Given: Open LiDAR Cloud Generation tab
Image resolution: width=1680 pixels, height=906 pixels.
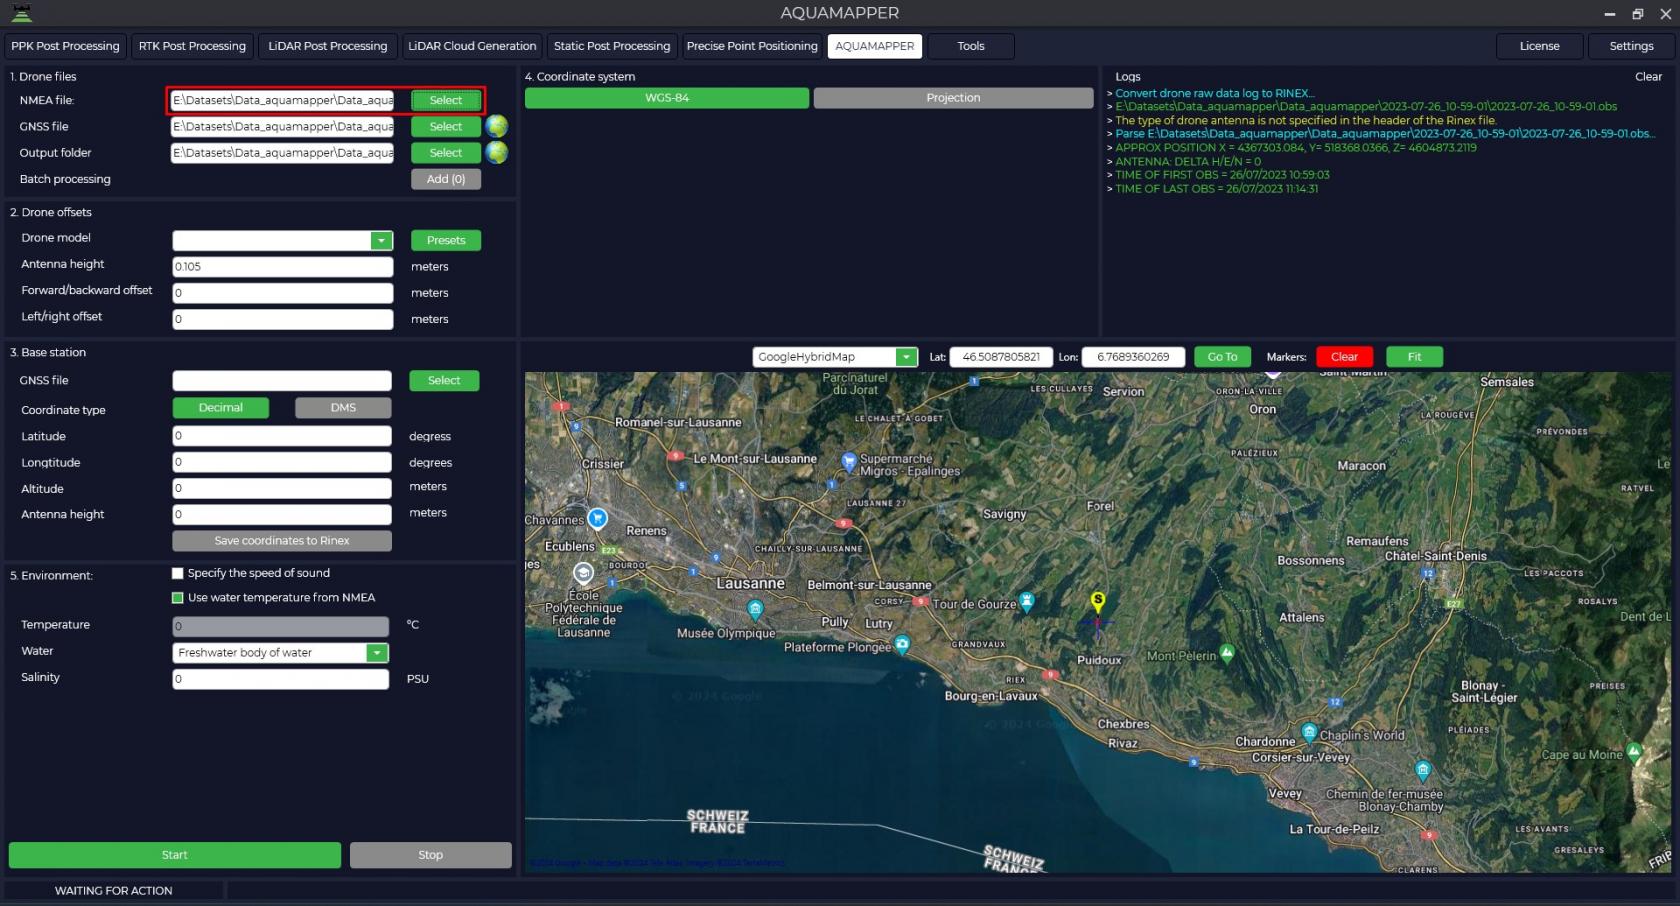Looking at the screenshot, I should (472, 46).
